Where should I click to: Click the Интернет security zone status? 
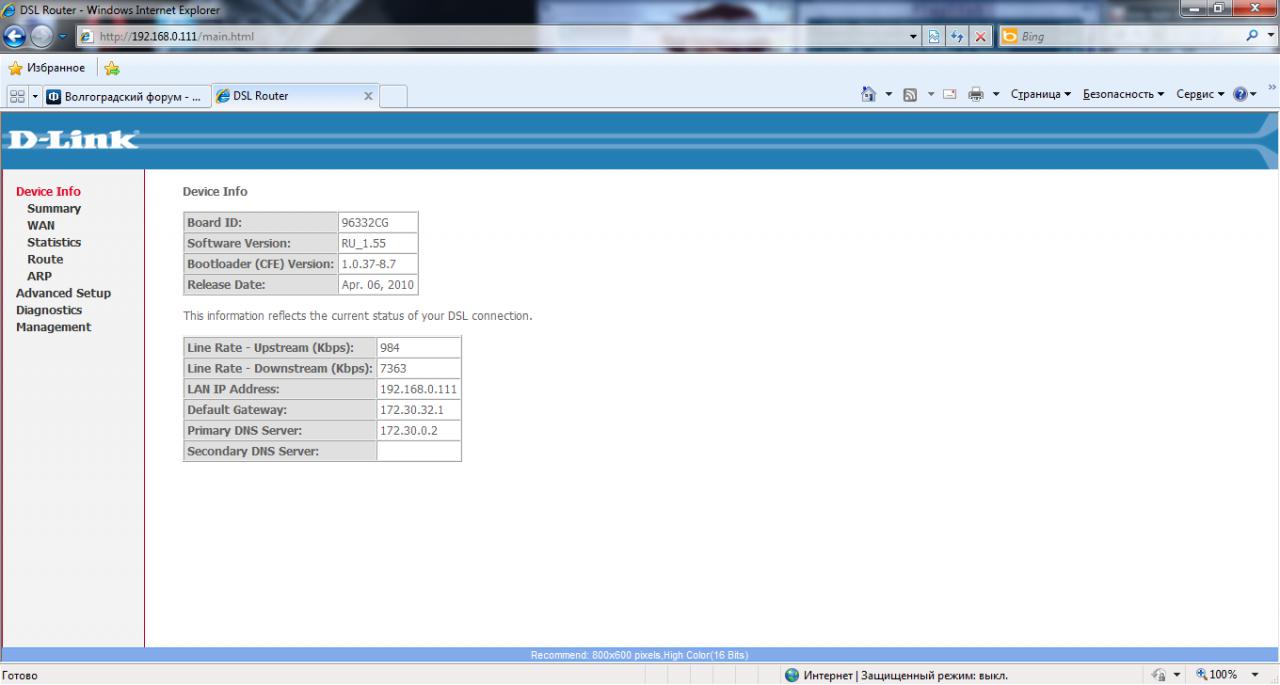896,675
